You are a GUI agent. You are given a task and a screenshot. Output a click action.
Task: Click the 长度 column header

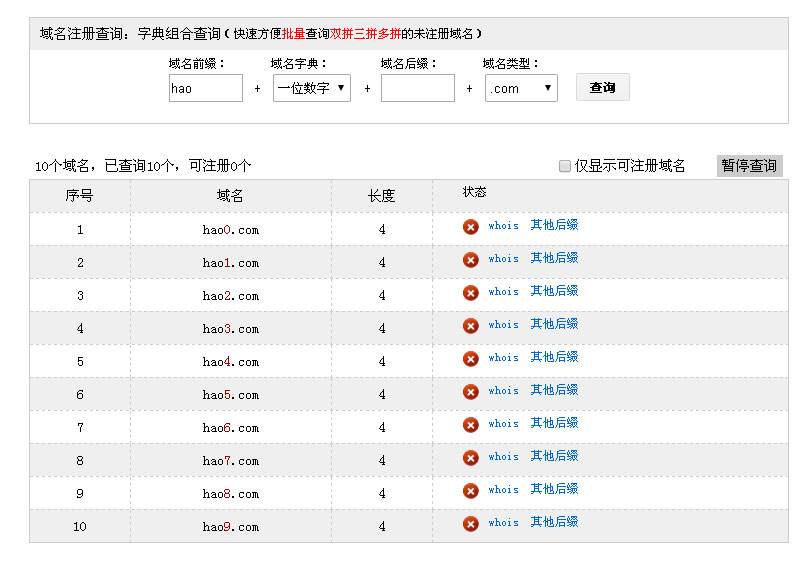click(381, 196)
